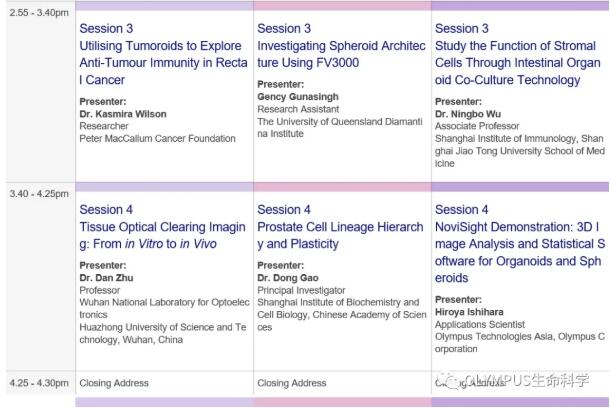Click the 4.25 - 4.30pm time slot
Image resolution: width=611 pixels, height=408 pixels.
coord(39,383)
